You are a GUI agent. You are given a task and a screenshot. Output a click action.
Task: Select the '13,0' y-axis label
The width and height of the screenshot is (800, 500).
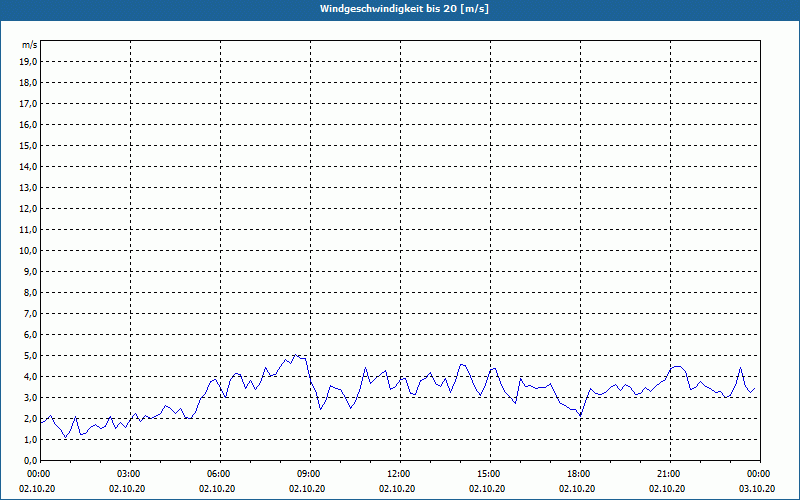click(28, 188)
